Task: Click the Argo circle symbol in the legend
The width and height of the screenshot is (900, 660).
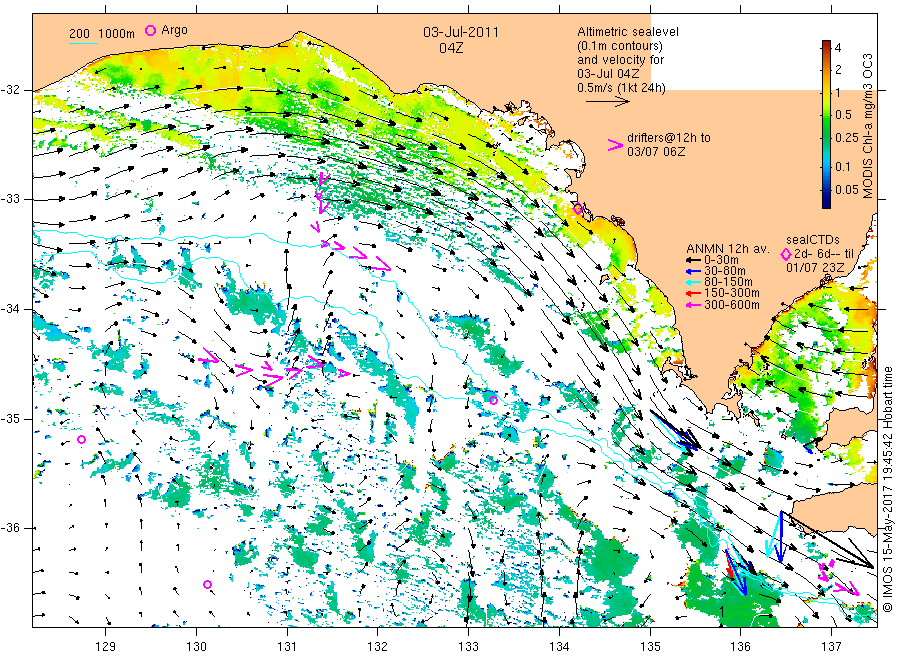Action: click(150, 30)
